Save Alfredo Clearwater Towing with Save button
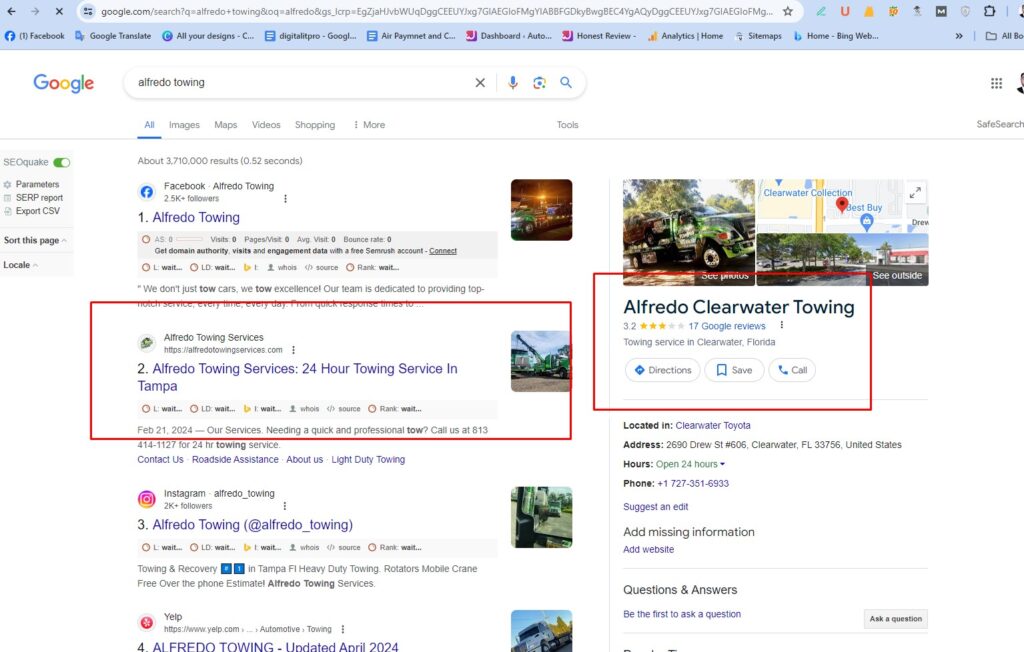Image resolution: width=1024 pixels, height=652 pixels. tap(734, 370)
